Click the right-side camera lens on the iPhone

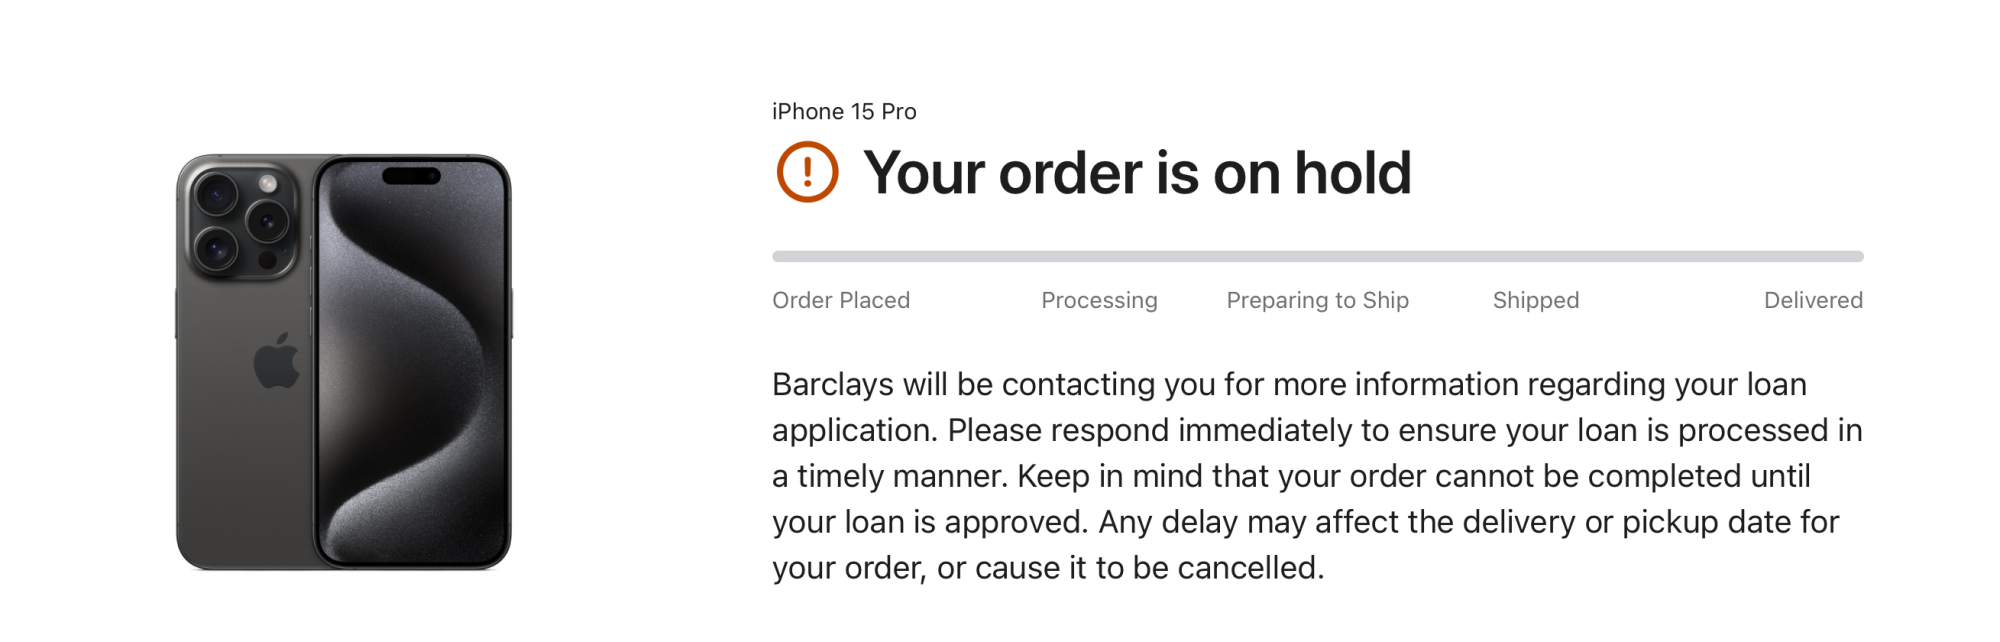[267, 220]
